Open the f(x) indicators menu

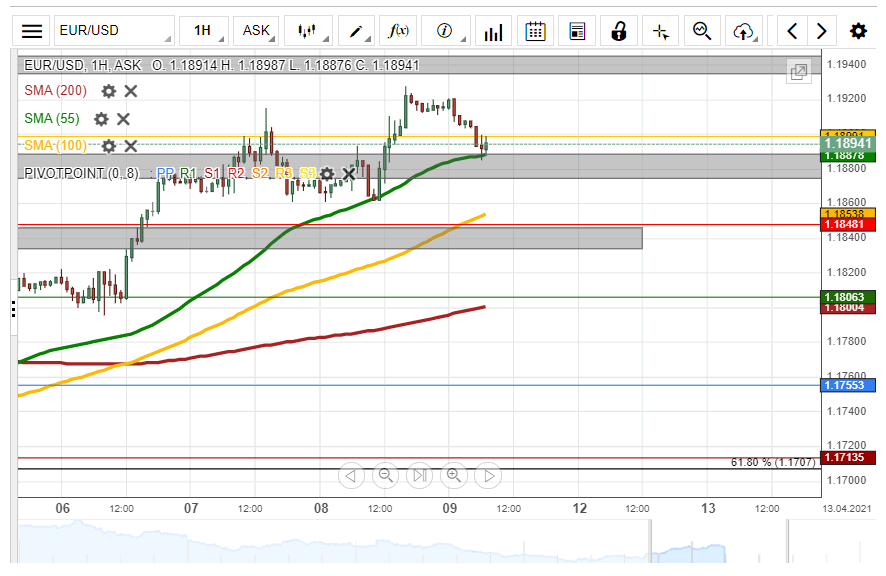click(399, 31)
